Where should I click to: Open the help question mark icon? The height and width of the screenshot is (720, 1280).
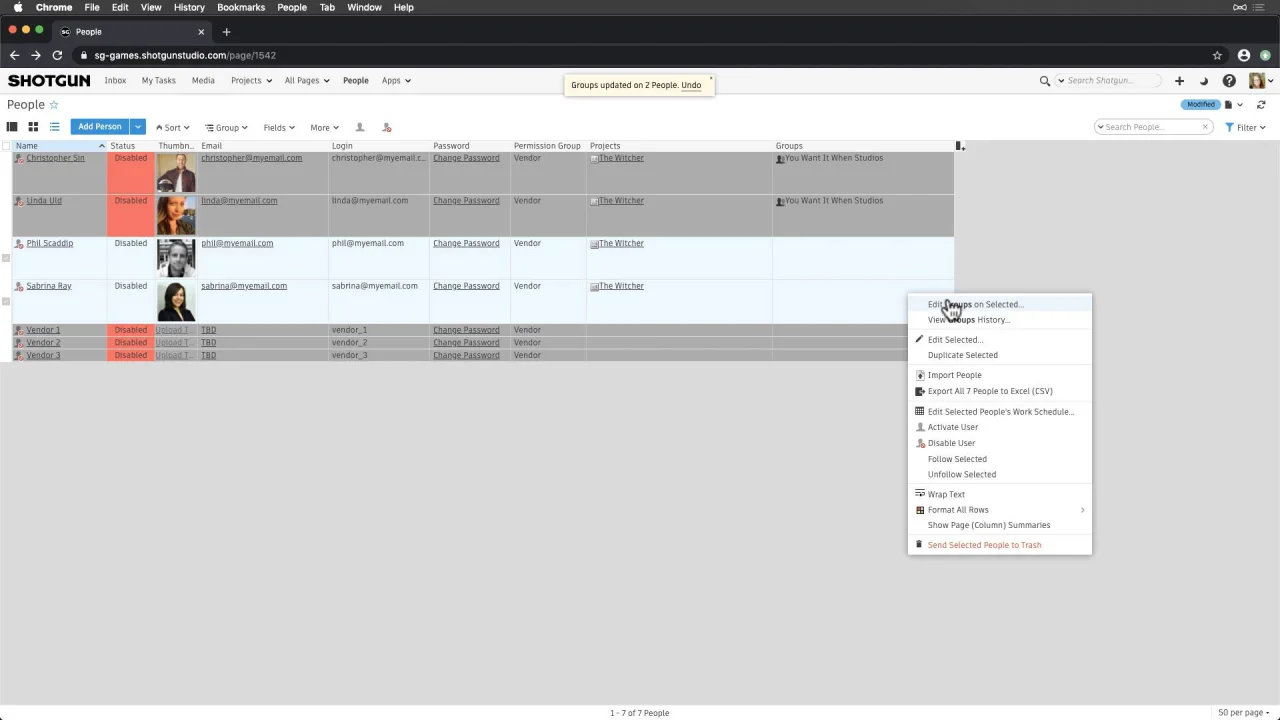[x=1229, y=81]
